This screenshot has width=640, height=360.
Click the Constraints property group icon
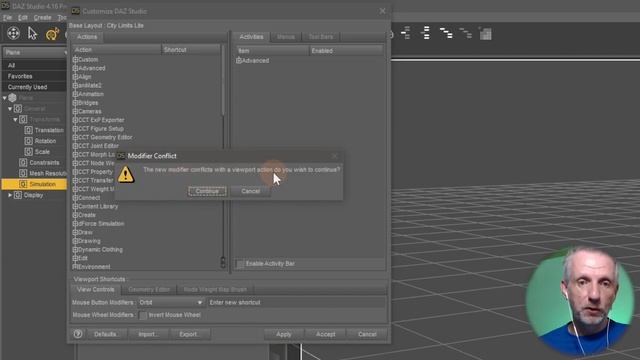tap(23, 162)
